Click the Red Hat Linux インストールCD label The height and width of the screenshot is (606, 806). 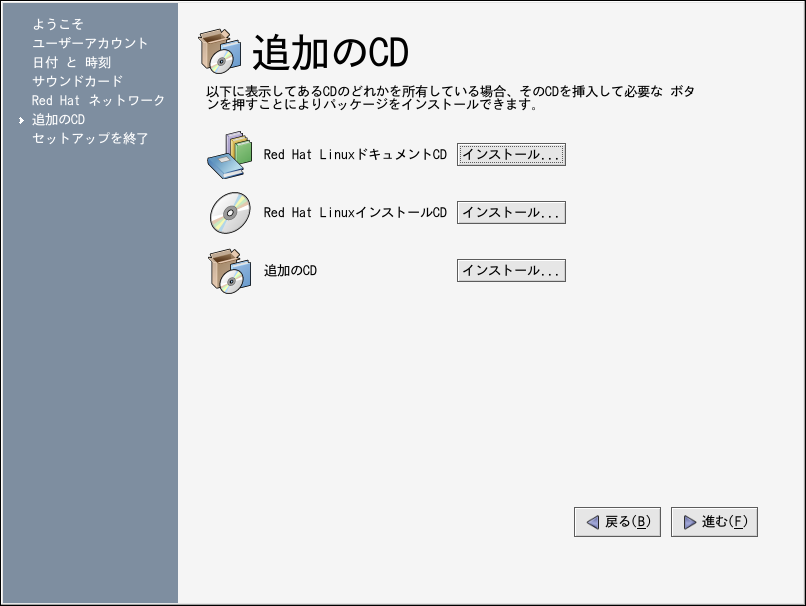[355, 213]
